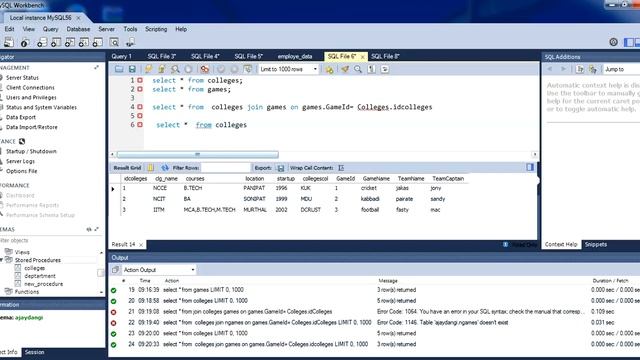This screenshot has height=360, width=640.
Task: Save snippet using the star icon
Action: point(329,69)
